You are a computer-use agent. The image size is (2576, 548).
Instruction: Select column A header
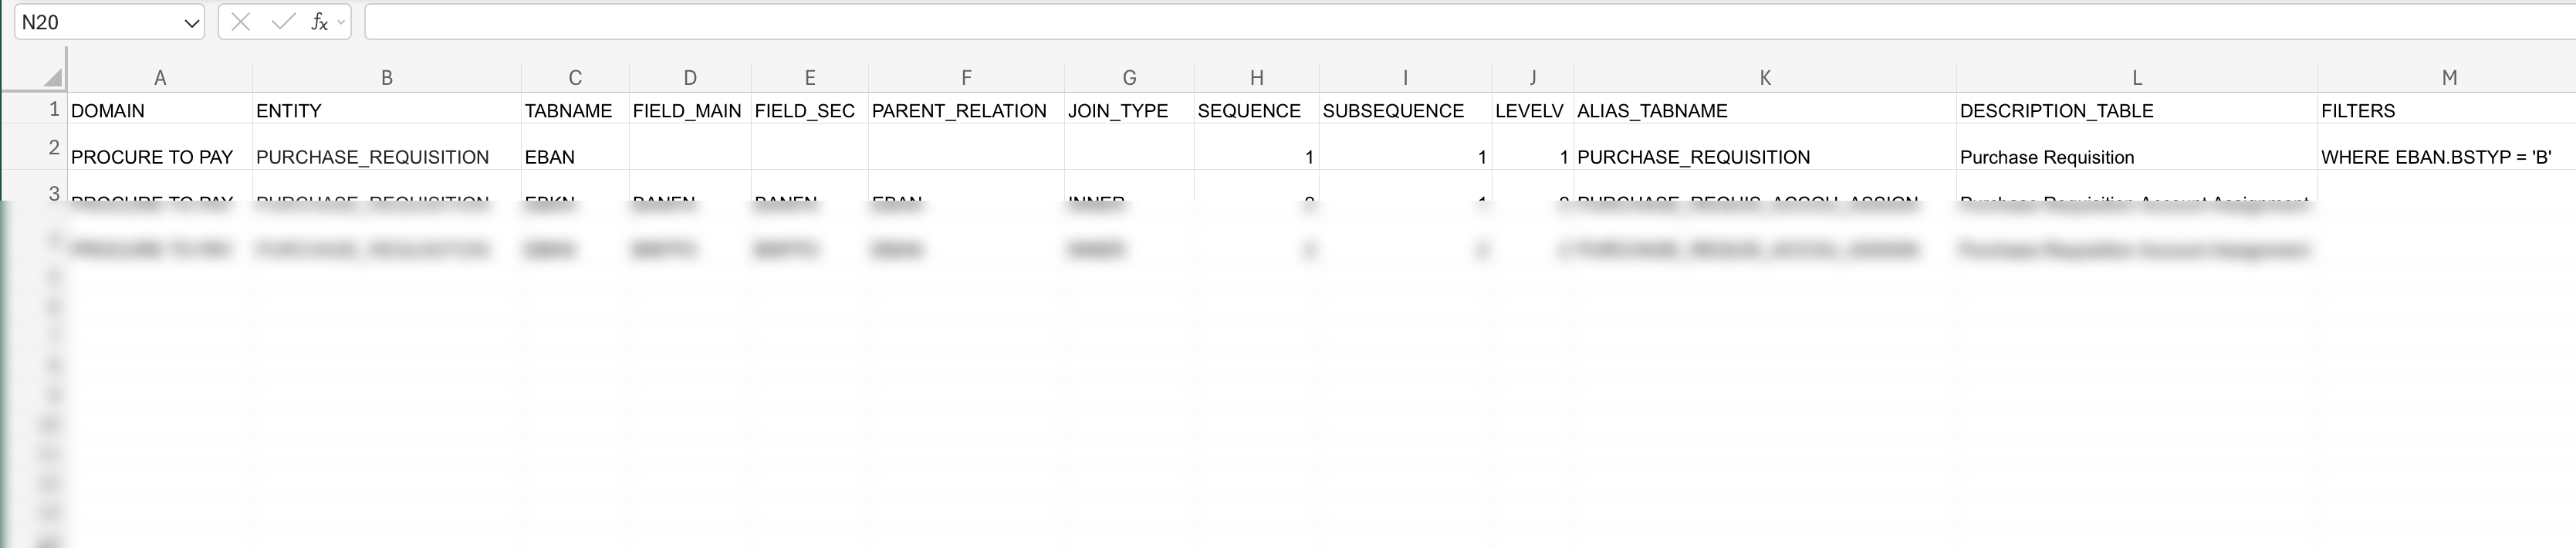(x=160, y=78)
